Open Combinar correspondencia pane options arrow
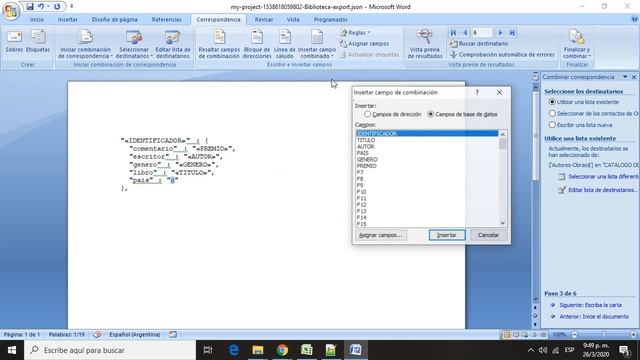640x360 pixels. coord(625,77)
